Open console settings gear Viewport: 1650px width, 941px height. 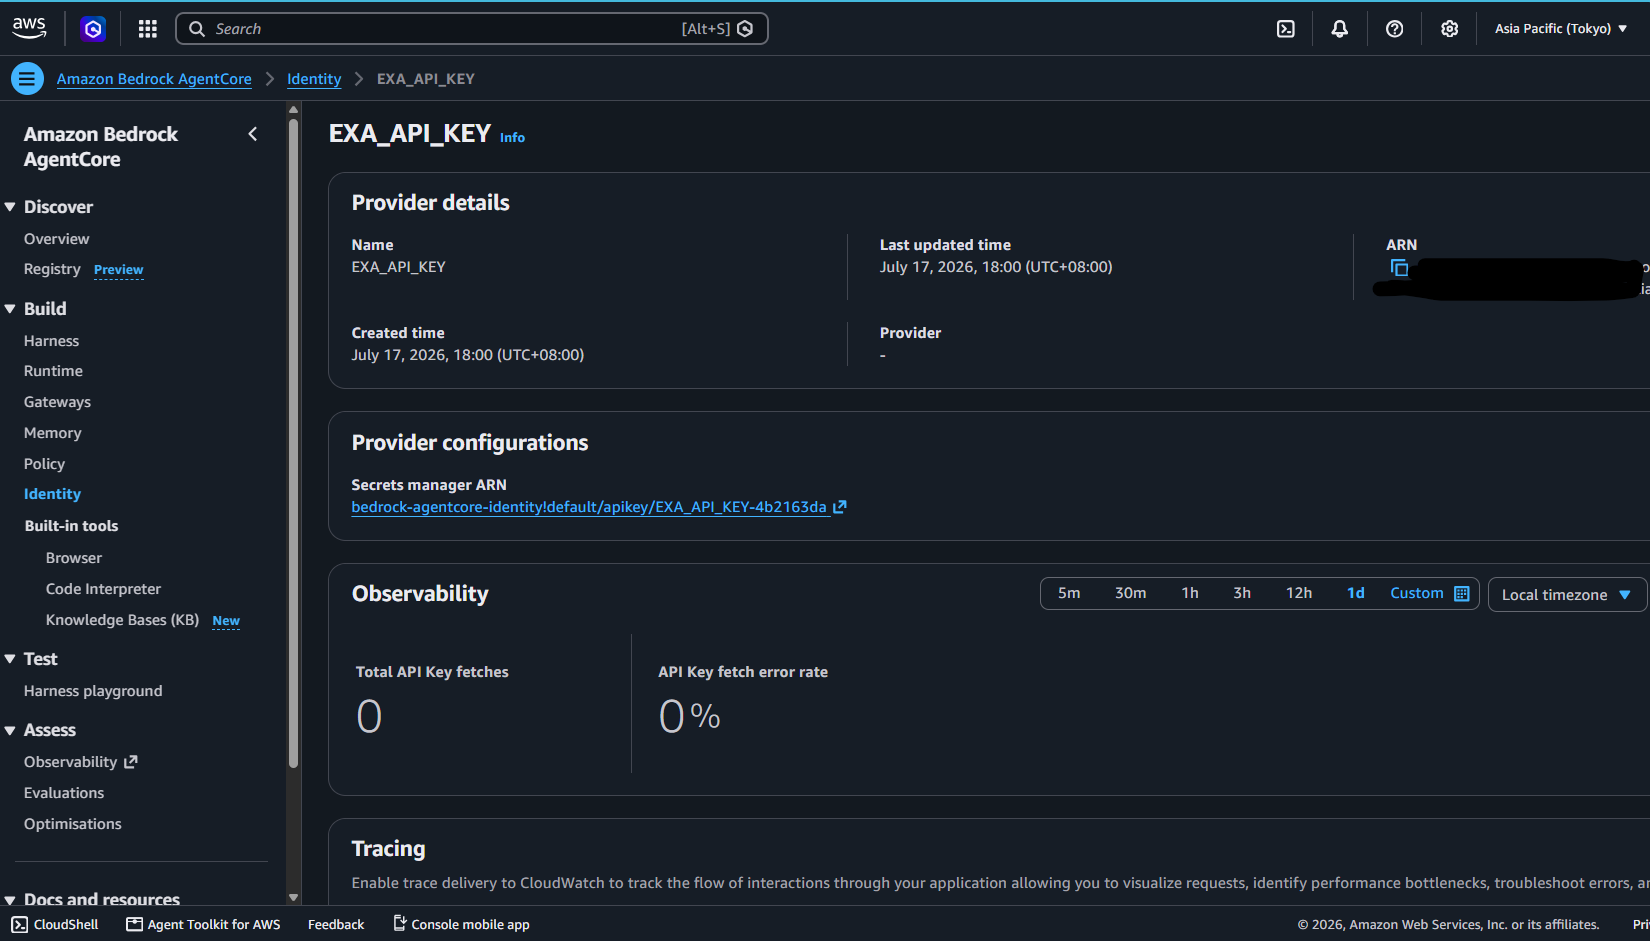click(x=1450, y=29)
